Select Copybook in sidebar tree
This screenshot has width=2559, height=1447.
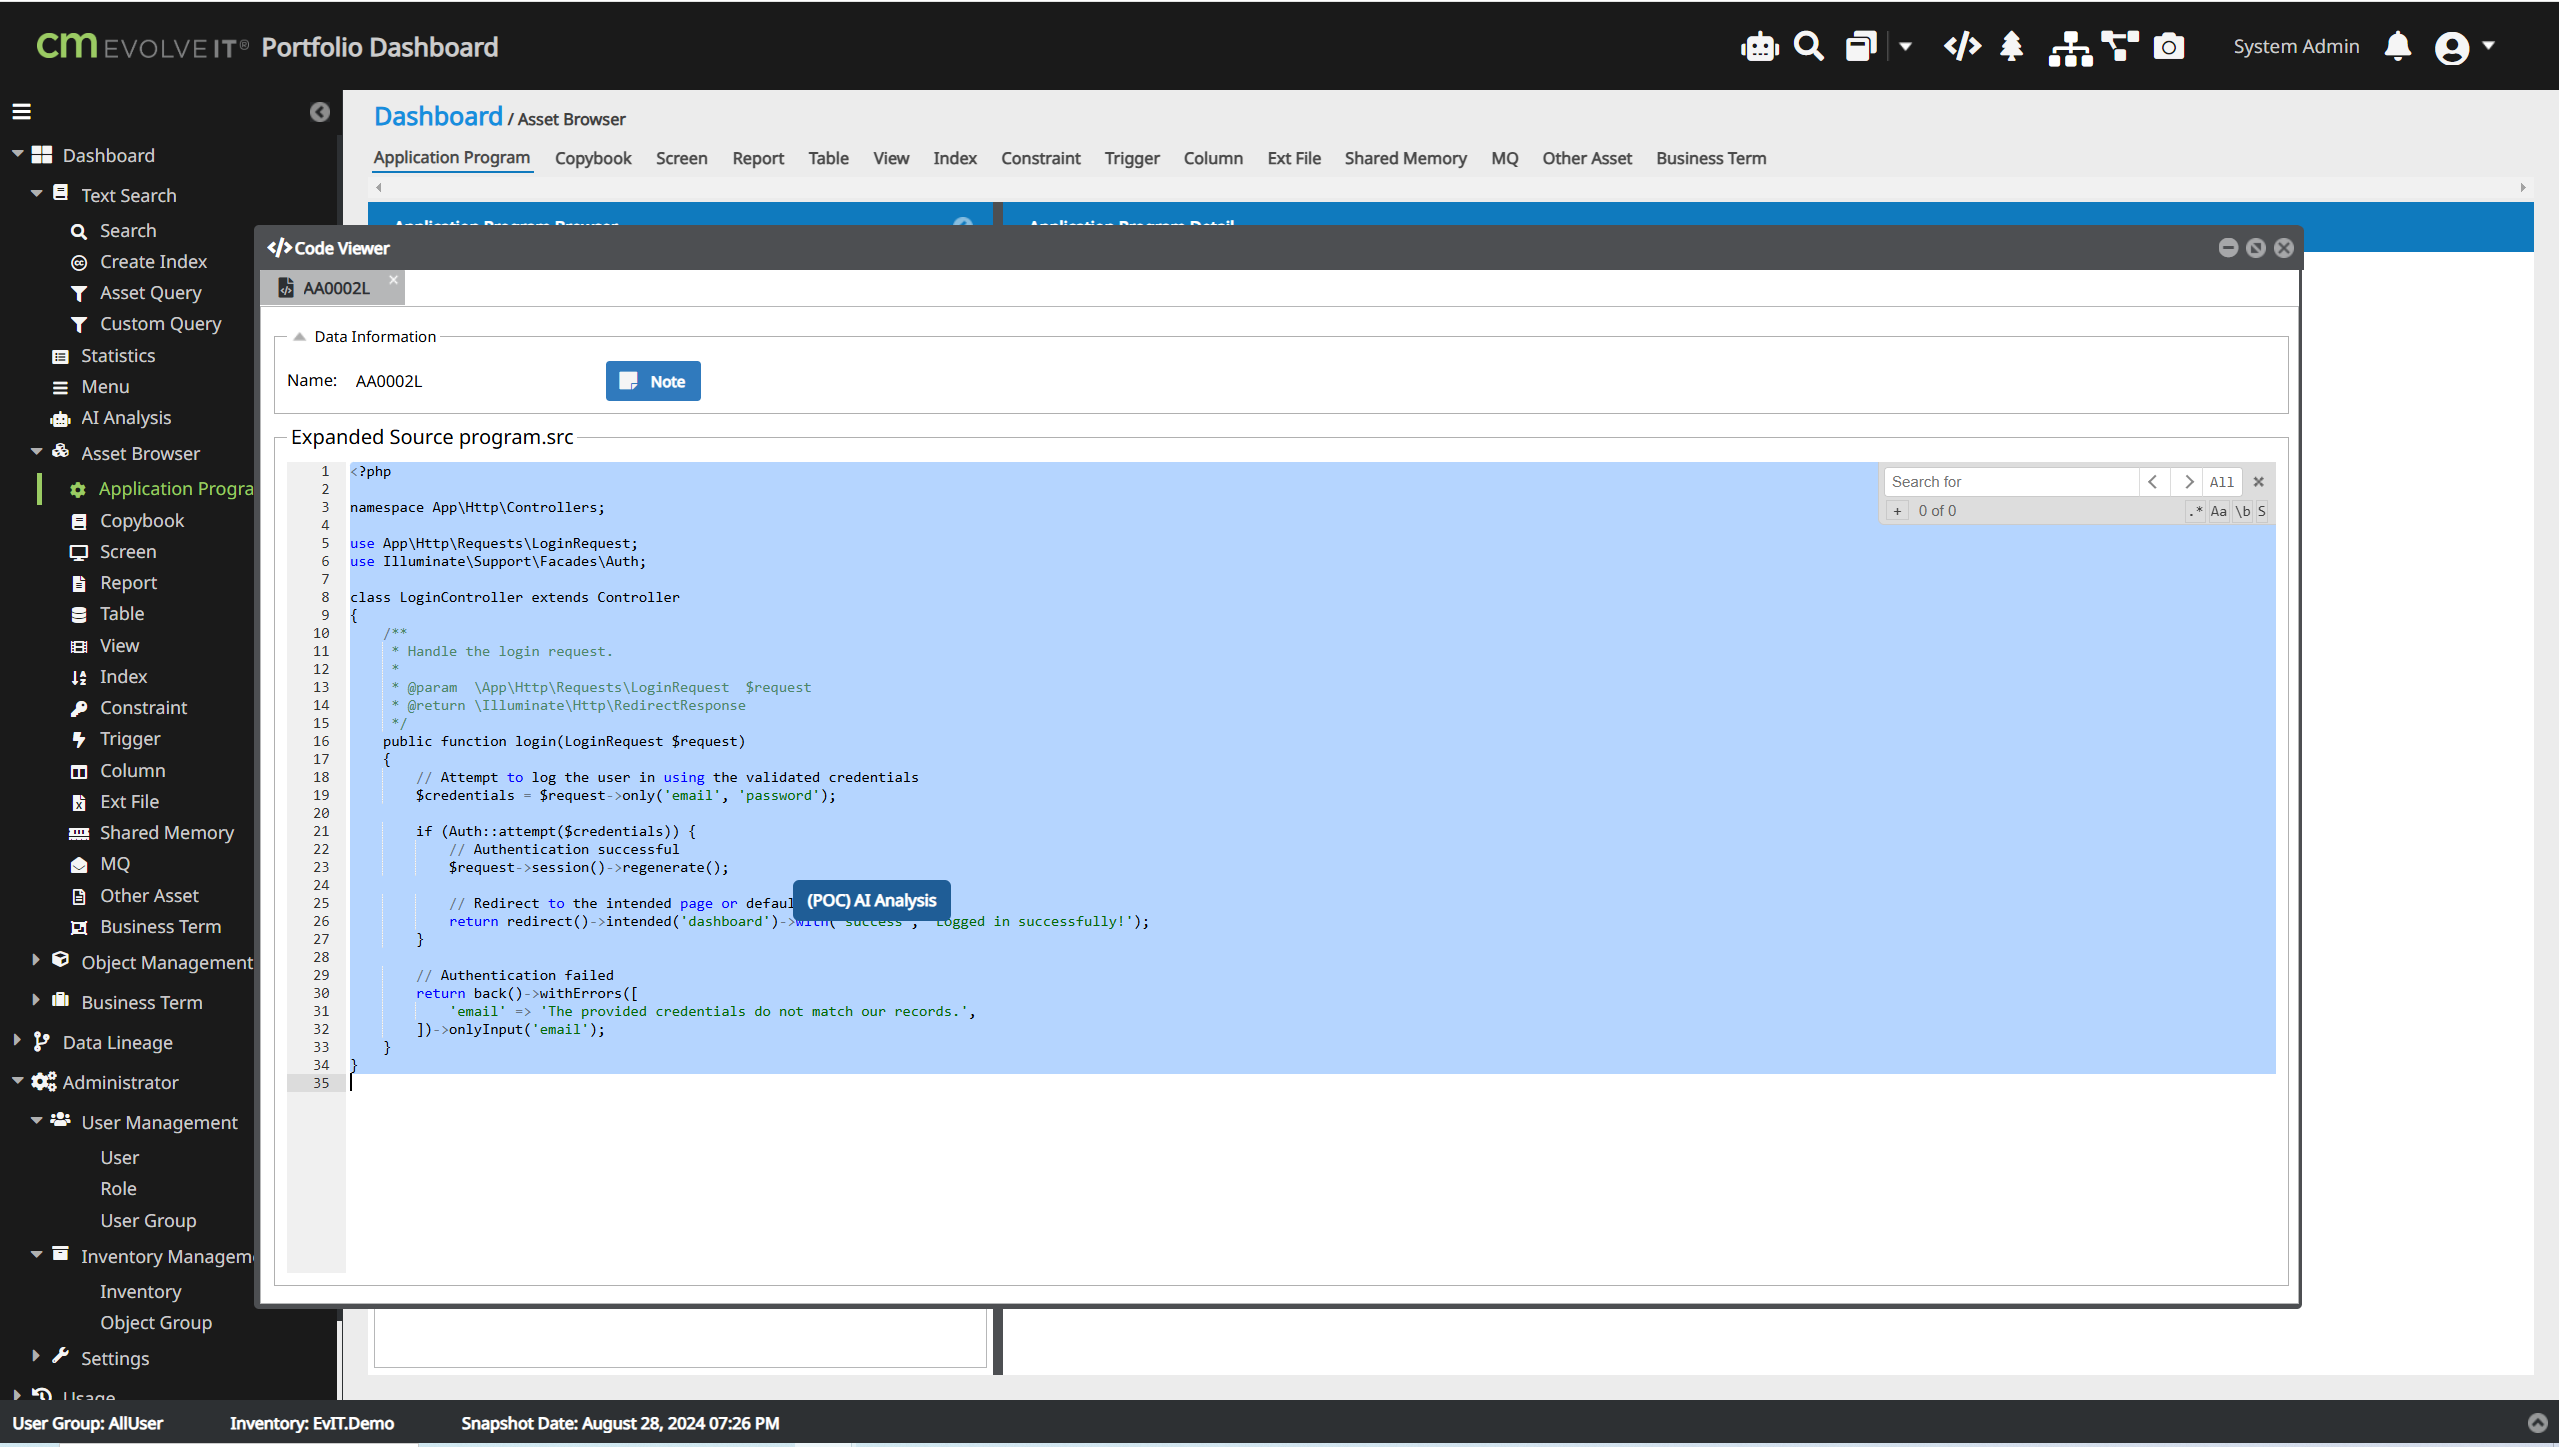[x=141, y=520]
